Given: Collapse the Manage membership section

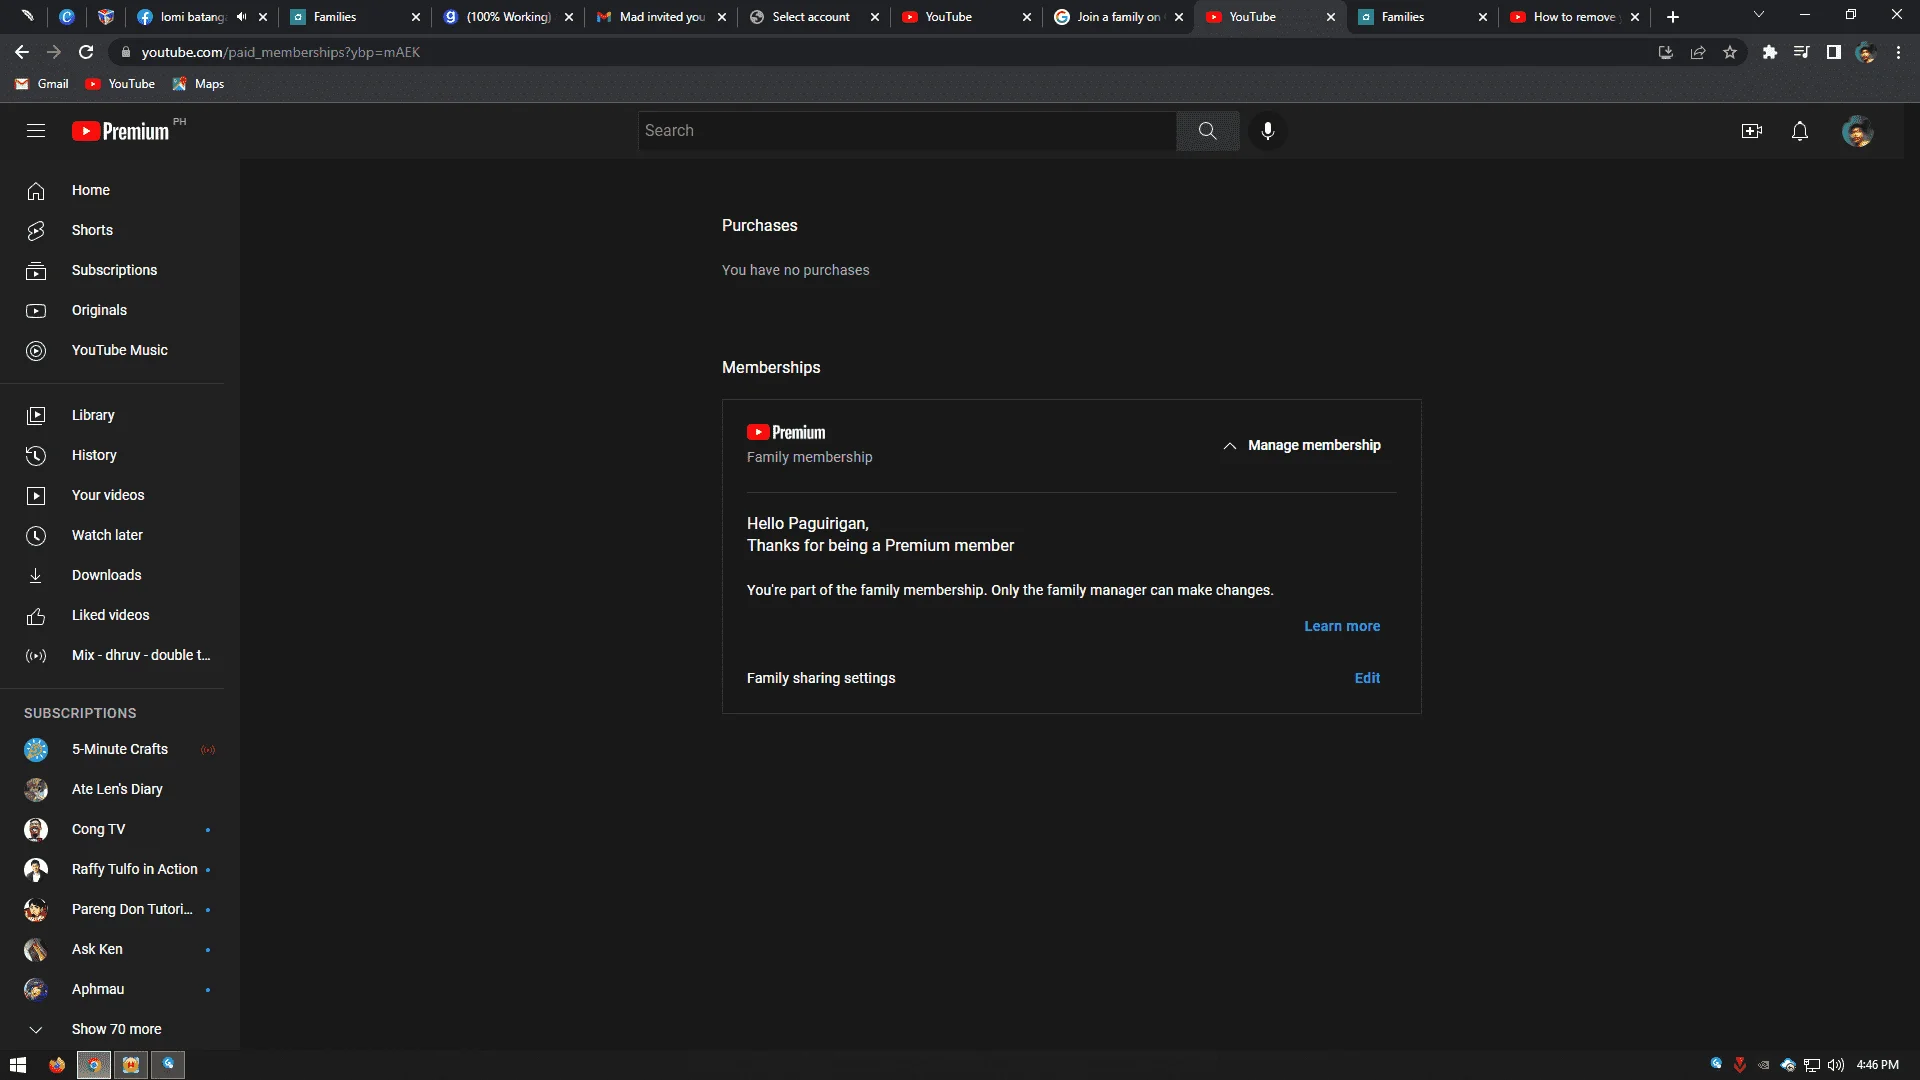Looking at the screenshot, I should (1301, 445).
